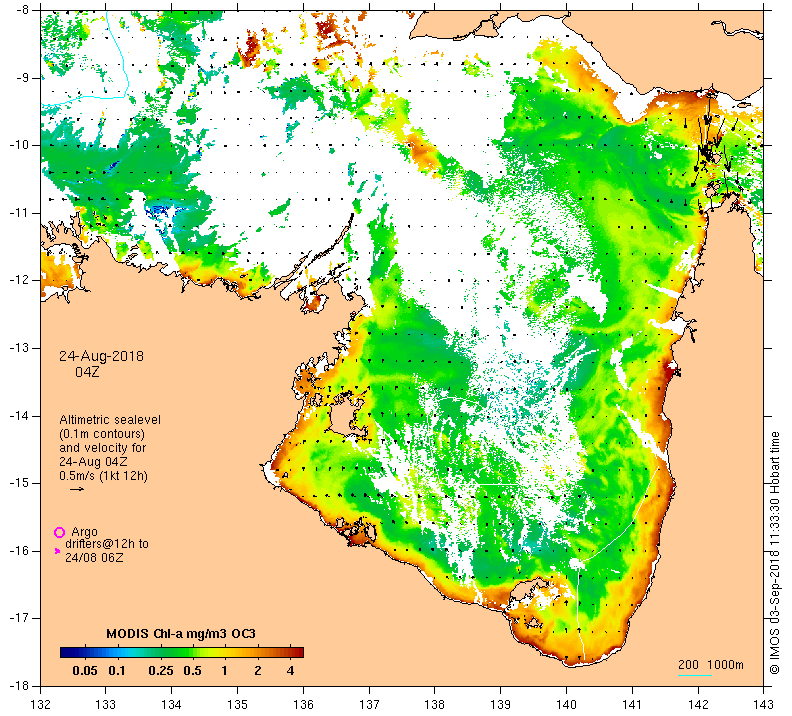Click the IMOS copyright timestamp text

(x=775, y=553)
